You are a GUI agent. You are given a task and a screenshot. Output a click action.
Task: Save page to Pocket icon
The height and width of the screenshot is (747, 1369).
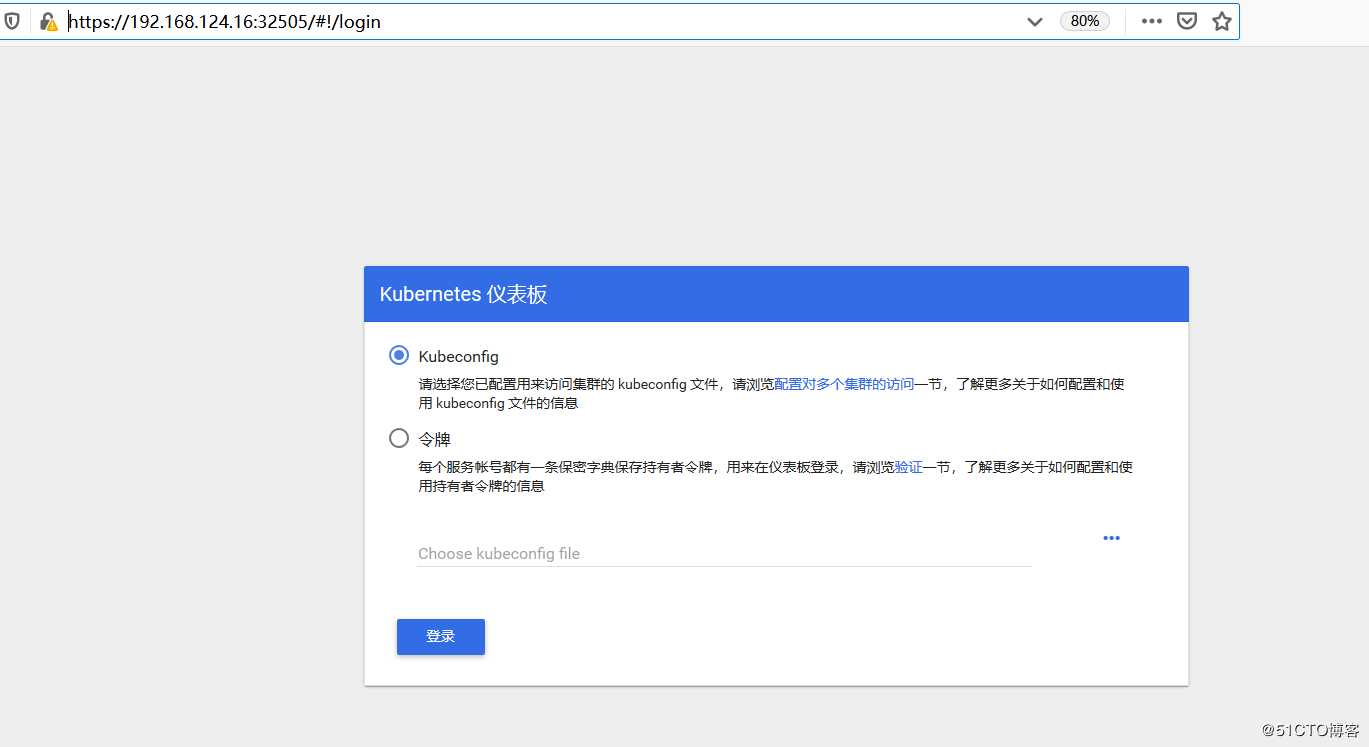coord(1187,21)
